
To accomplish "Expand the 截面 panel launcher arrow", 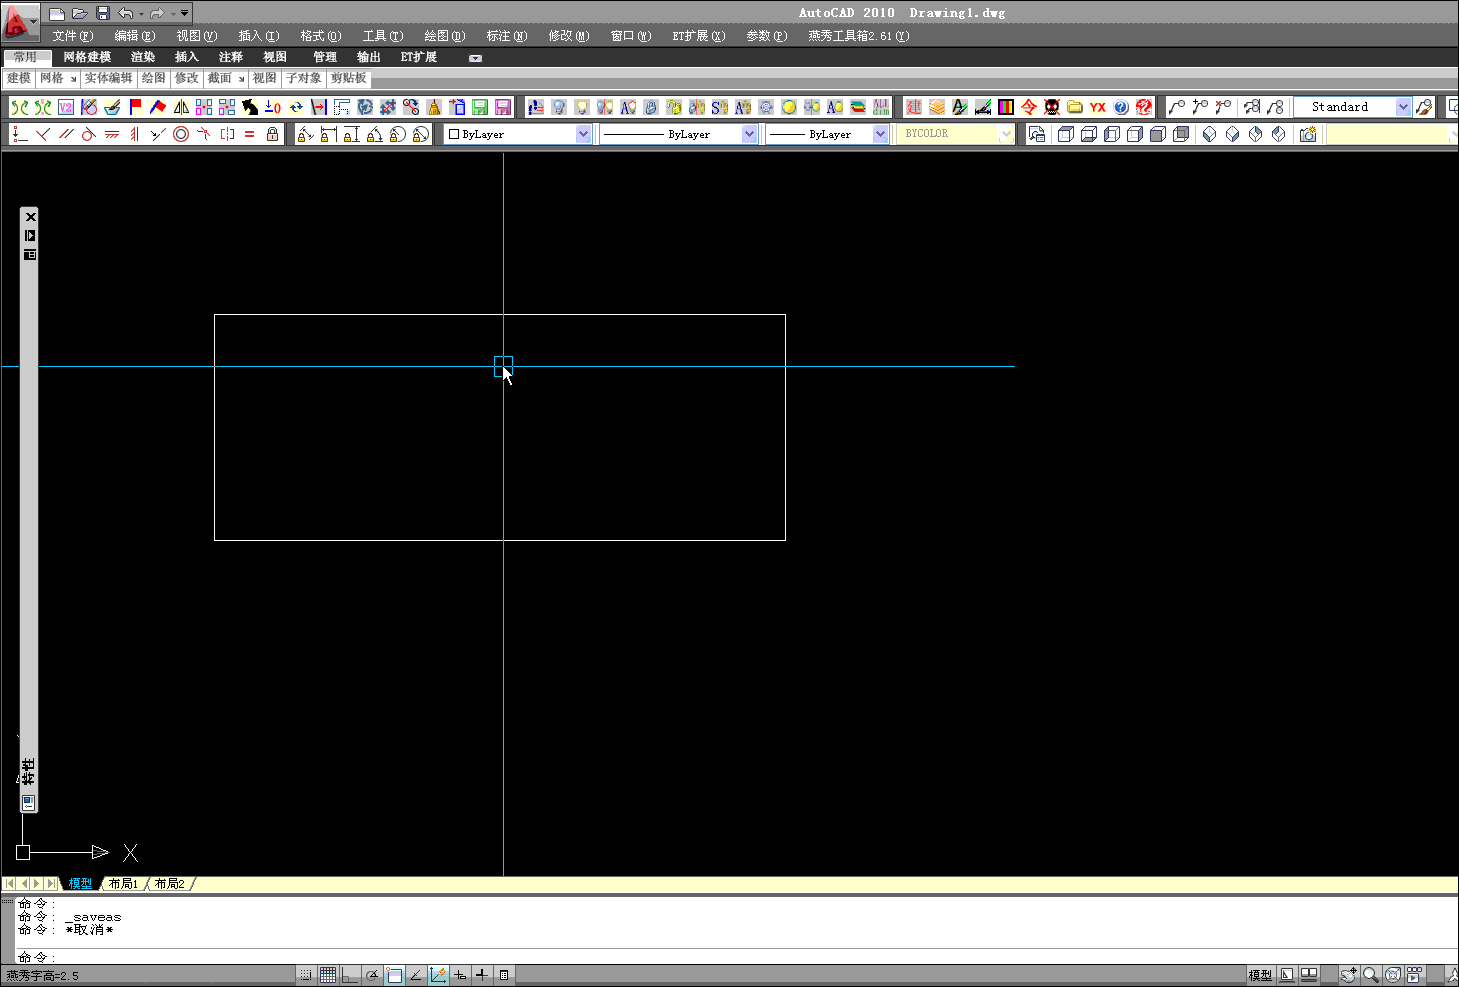I will 241,79.
